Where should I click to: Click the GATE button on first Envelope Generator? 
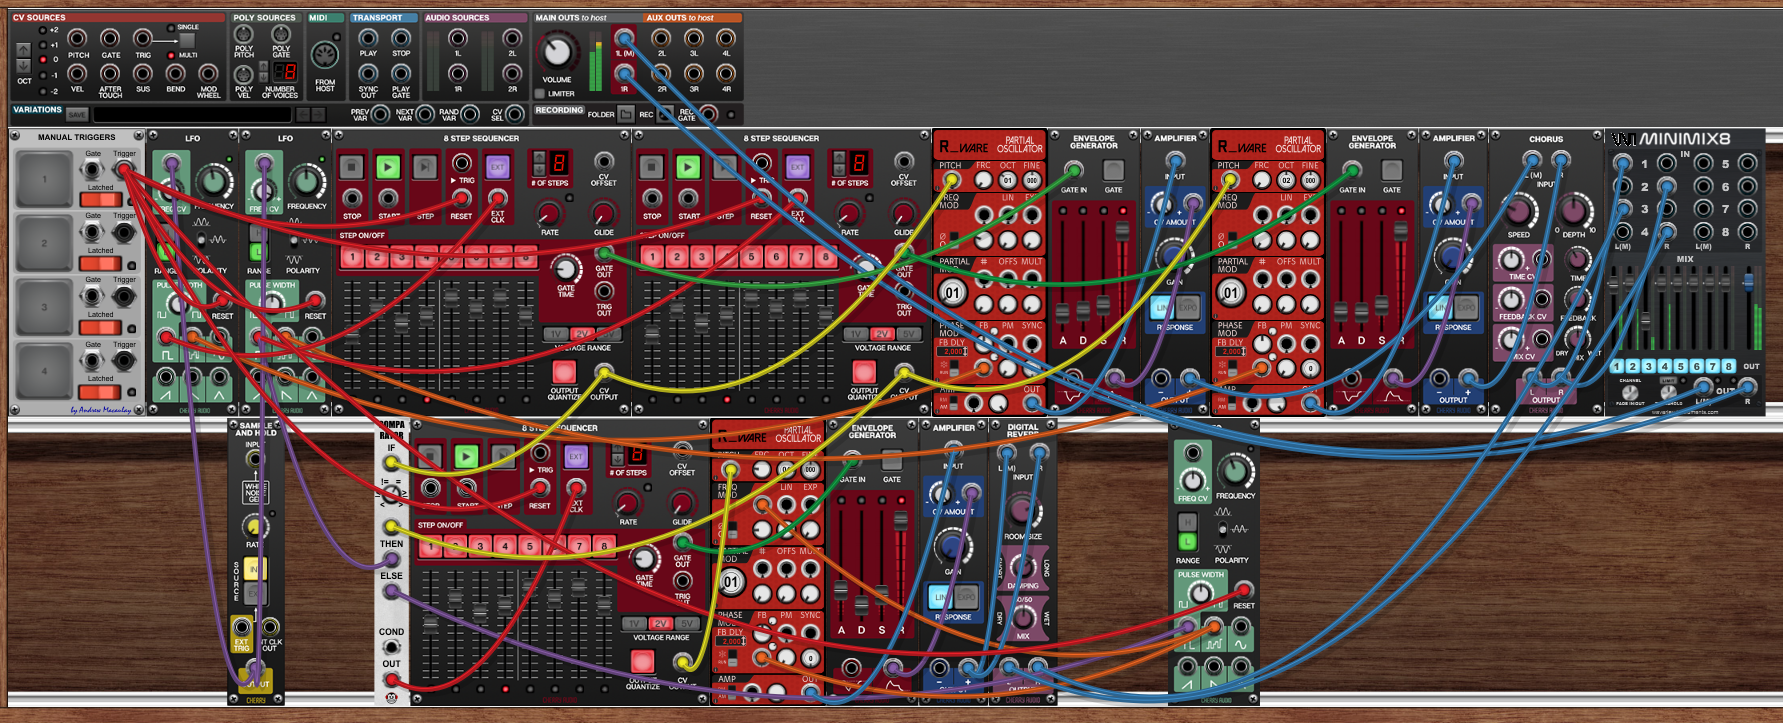1113,171
